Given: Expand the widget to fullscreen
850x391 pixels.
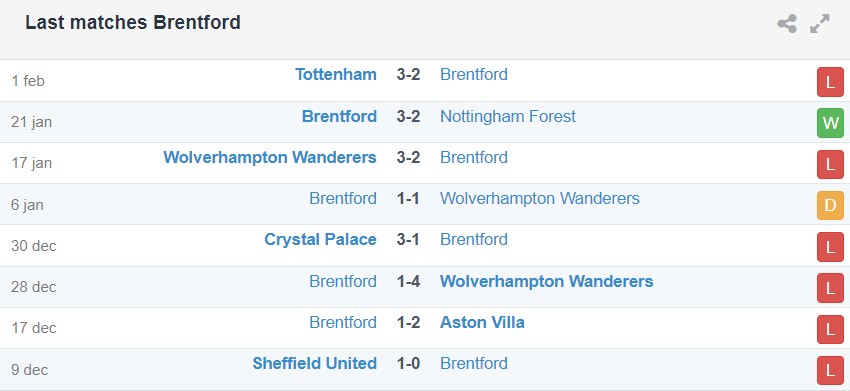Looking at the screenshot, I should pyautogui.click(x=820, y=24).
